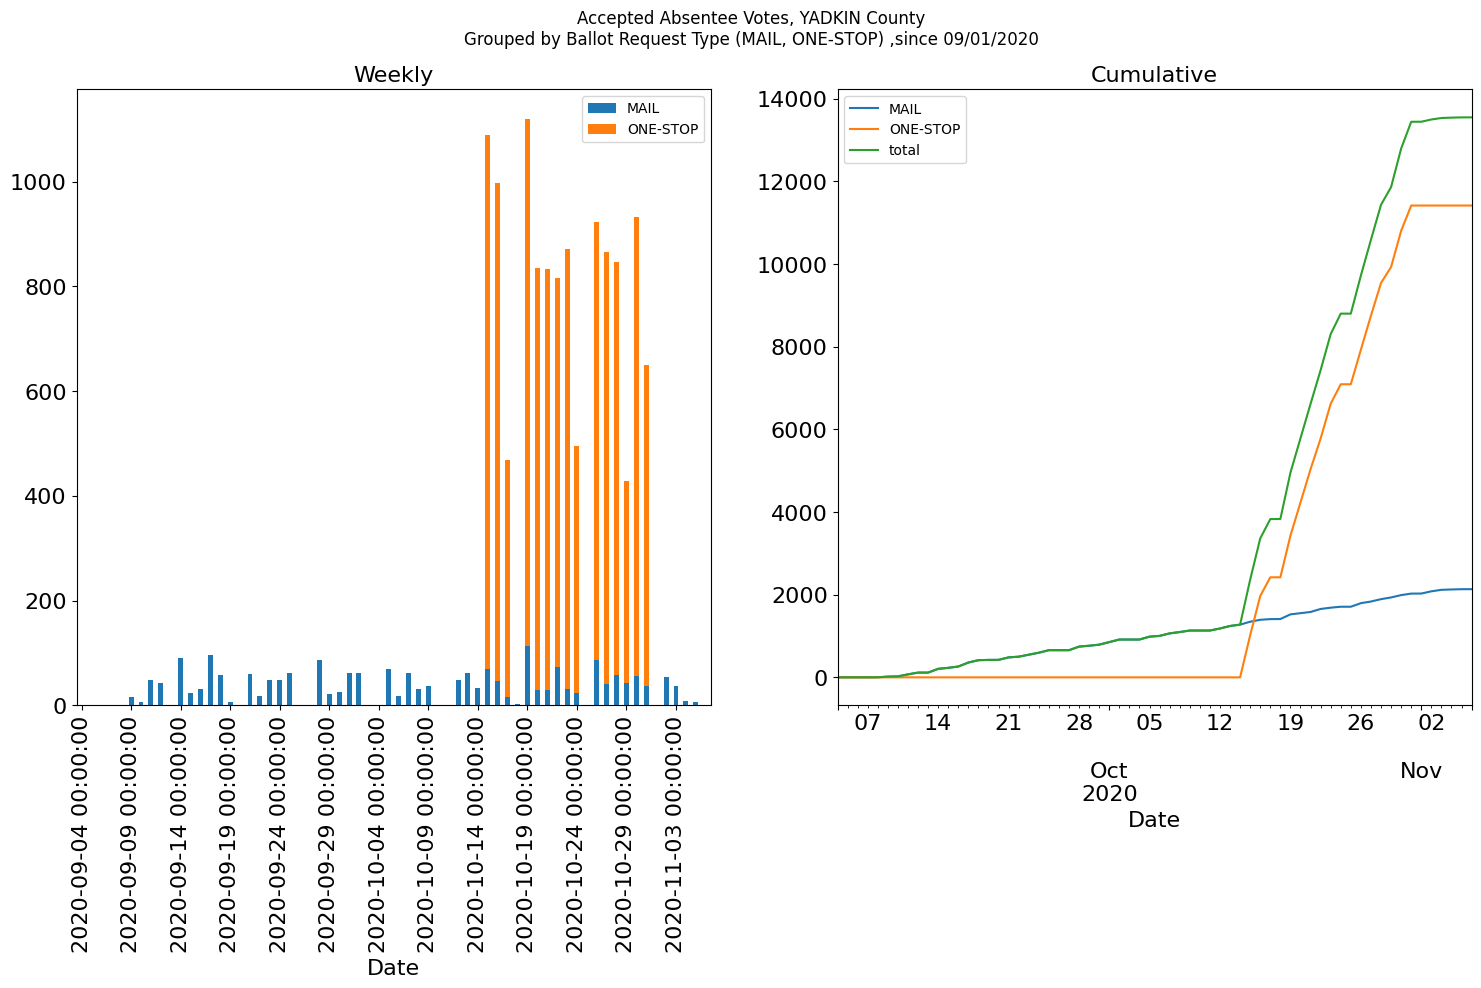Click the '2020-10-04 00:00:00' x-axis label
1481x988 pixels.
[377, 832]
